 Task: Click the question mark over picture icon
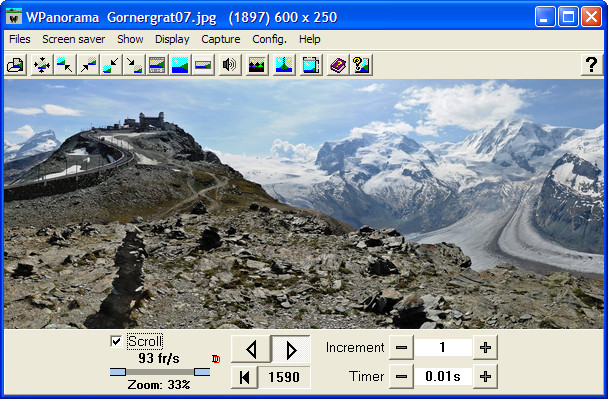coord(361,65)
